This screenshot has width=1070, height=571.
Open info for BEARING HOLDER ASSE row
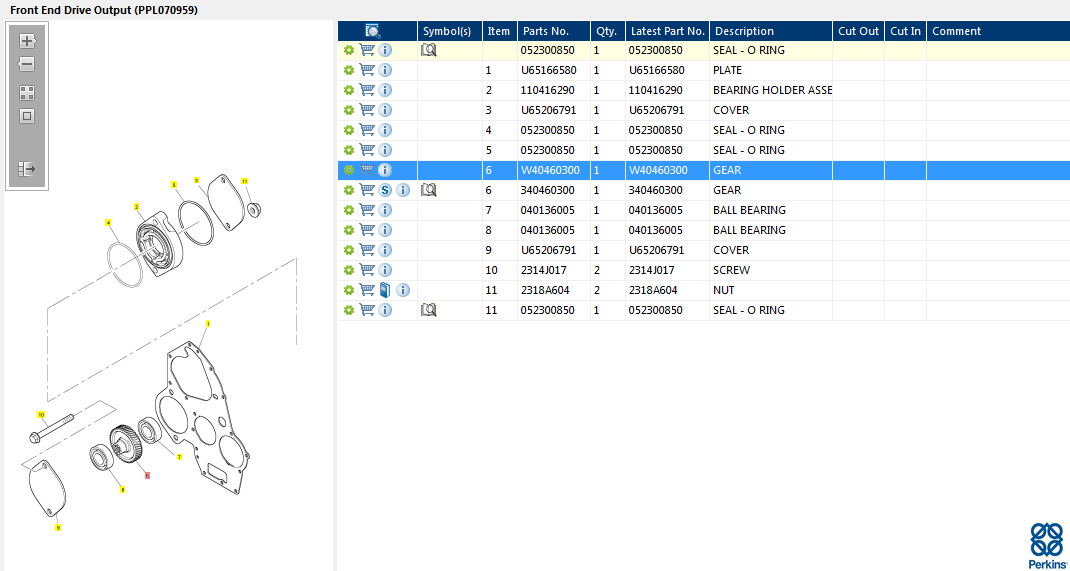(385, 90)
